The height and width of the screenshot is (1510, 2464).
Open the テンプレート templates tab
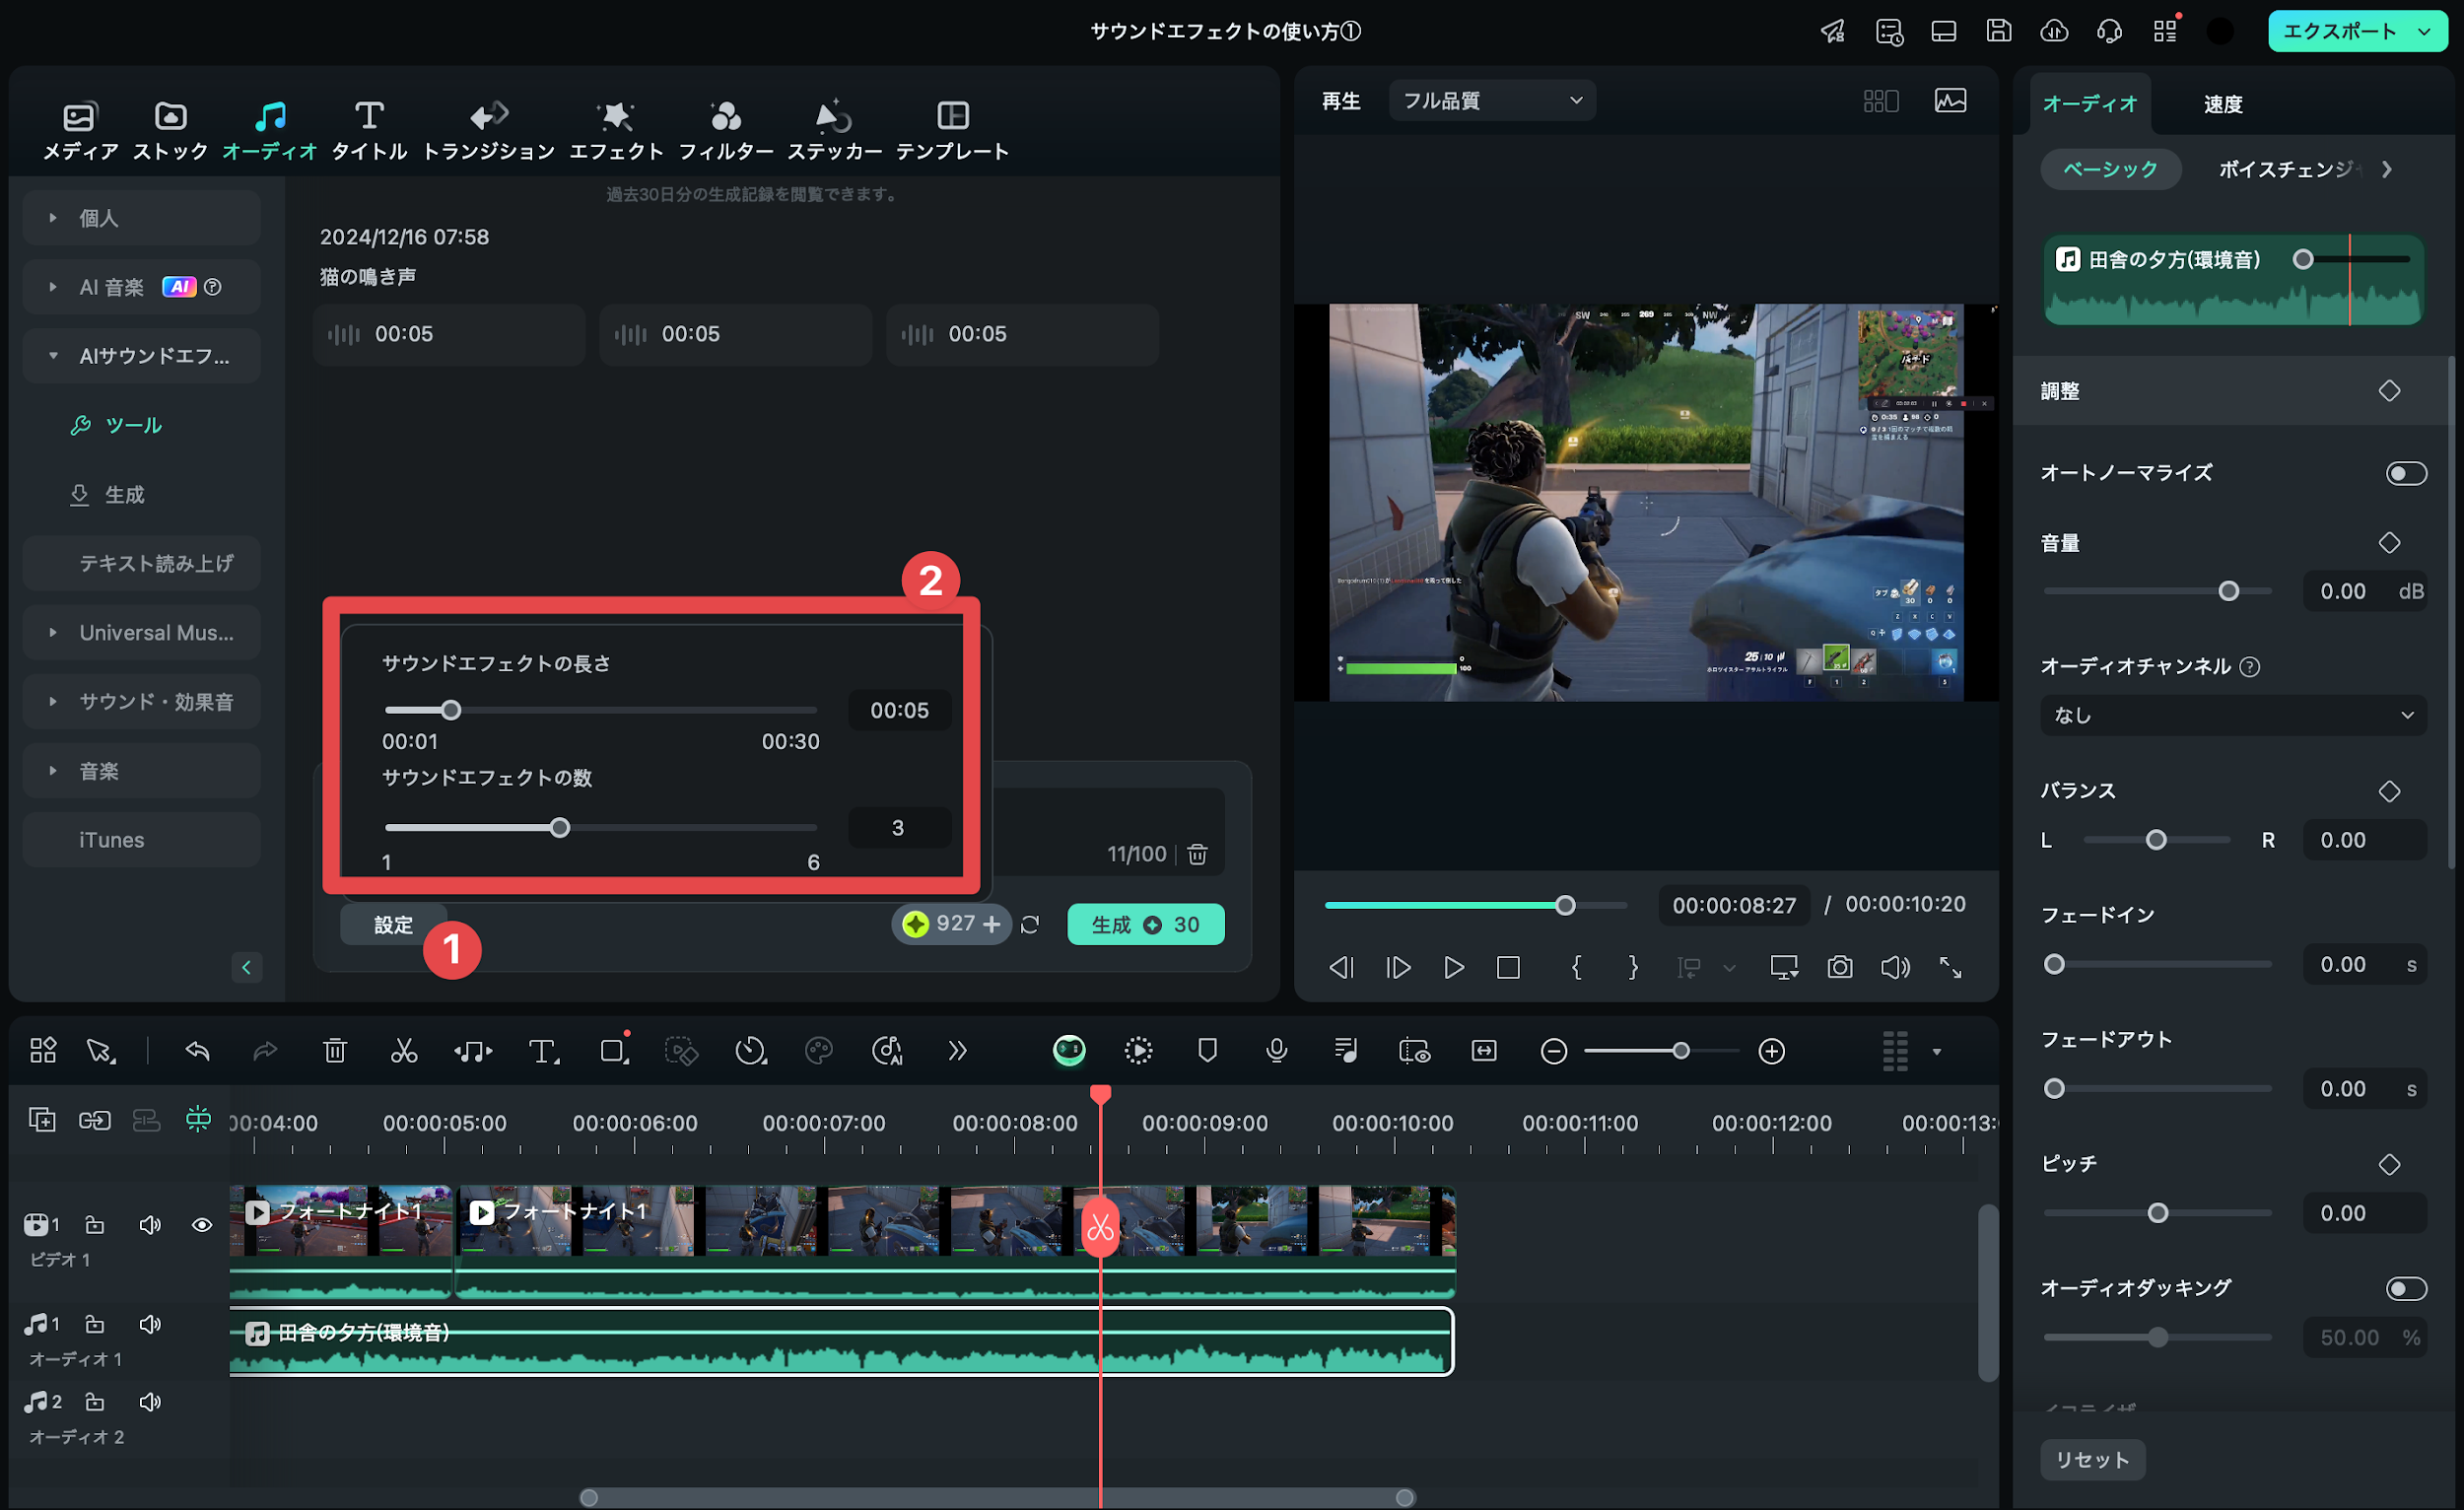(952, 130)
